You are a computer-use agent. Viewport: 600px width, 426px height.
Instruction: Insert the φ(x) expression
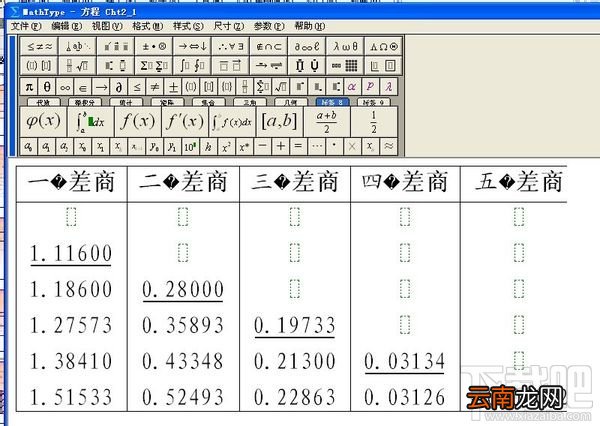(x=43, y=122)
